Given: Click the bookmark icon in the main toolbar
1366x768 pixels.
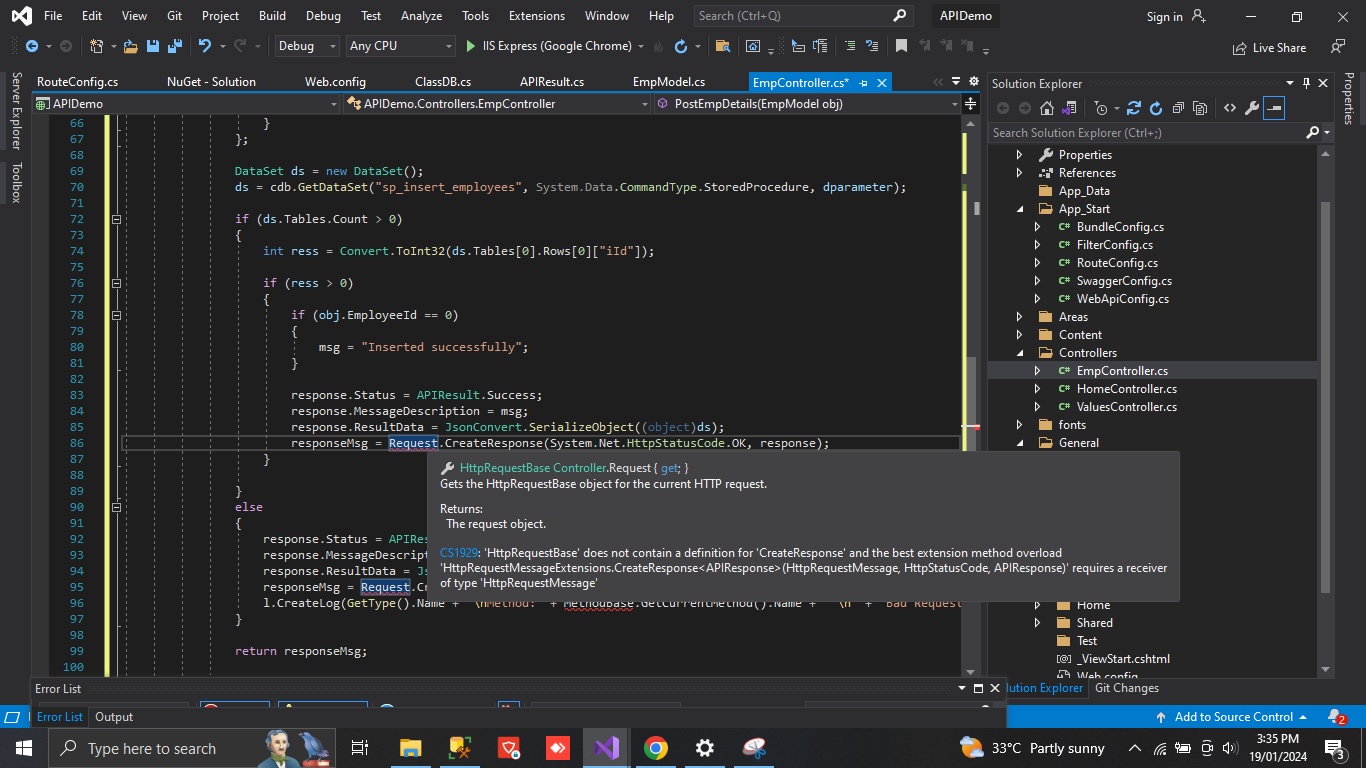Looking at the screenshot, I should [x=901, y=46].
